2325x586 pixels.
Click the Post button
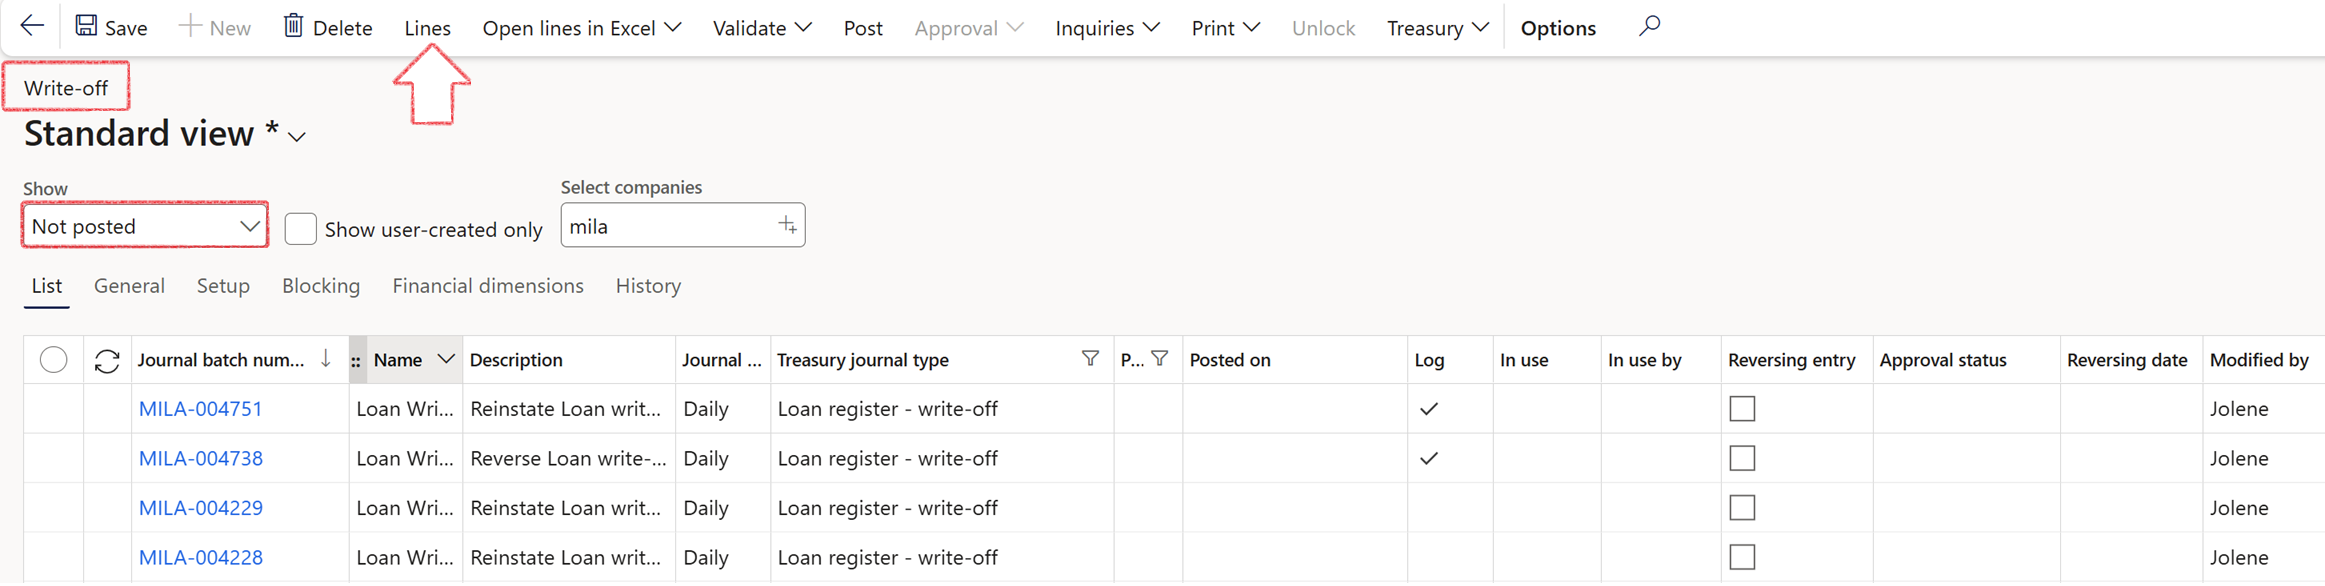[x=862, y=28]
